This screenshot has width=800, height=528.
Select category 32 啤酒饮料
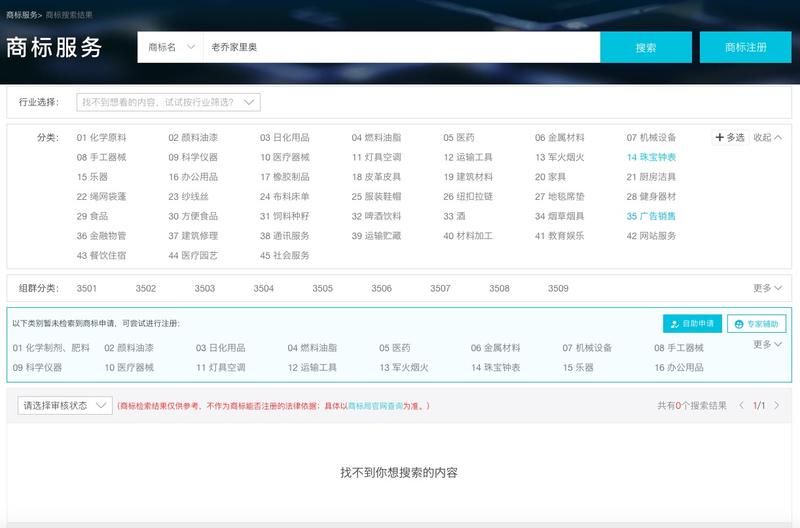pos(376,216)
